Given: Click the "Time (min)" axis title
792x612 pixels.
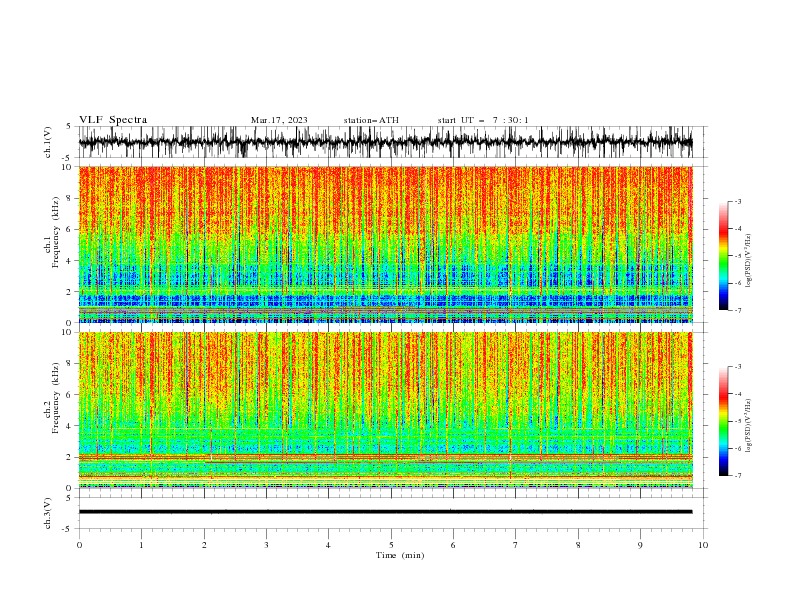Looking at the screenshot, I should 400,555.
